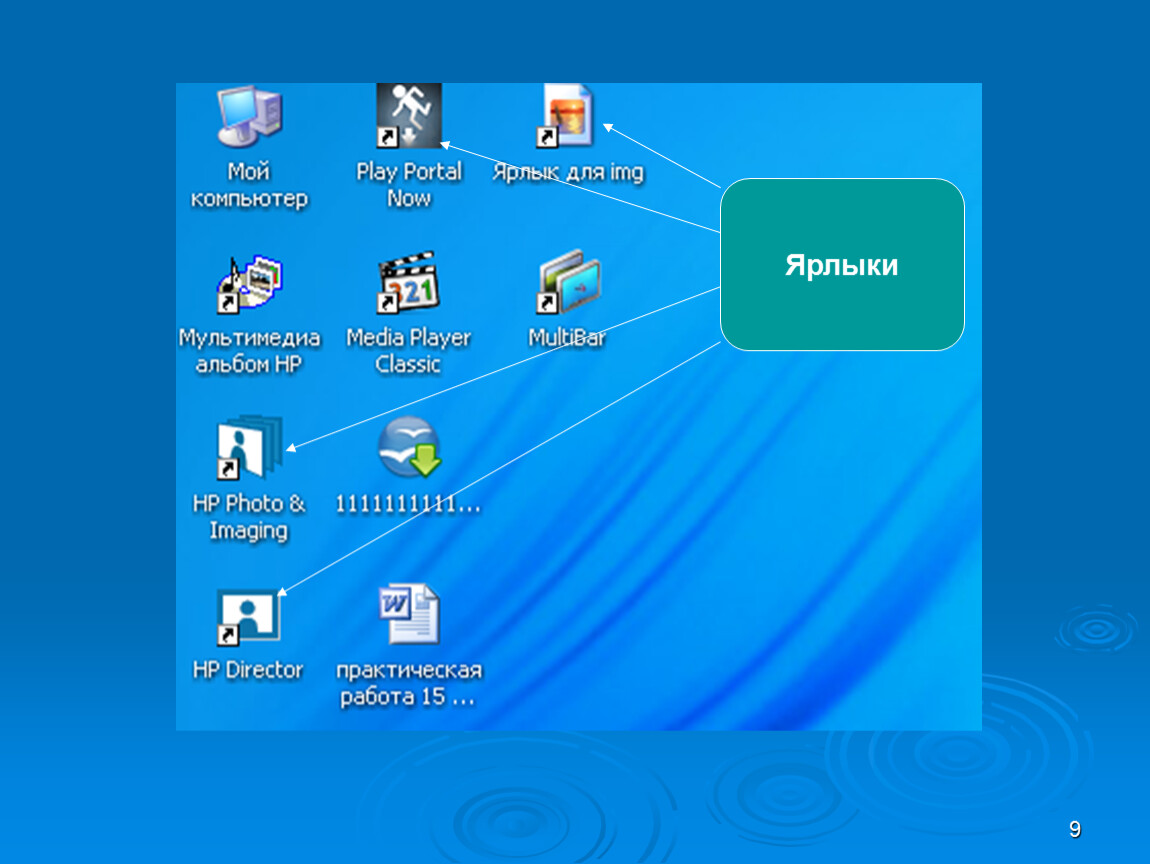Click the Мультимедиа альбом HP icon
Screen dimensions: 1150x864
249,285
